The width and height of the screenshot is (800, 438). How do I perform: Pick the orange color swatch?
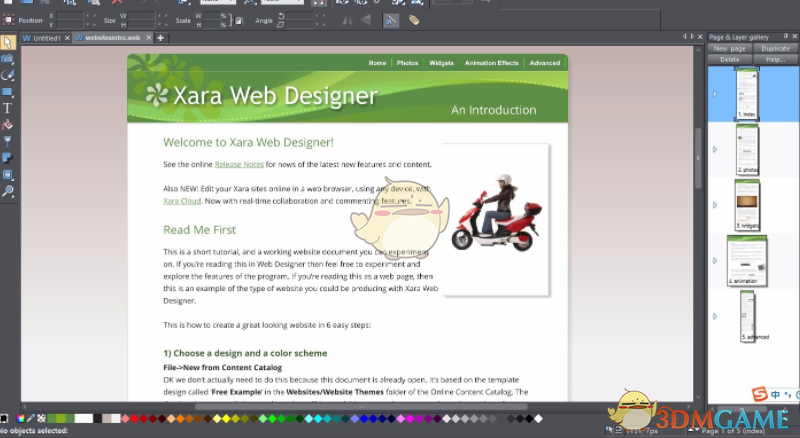(x=181, y=419)
